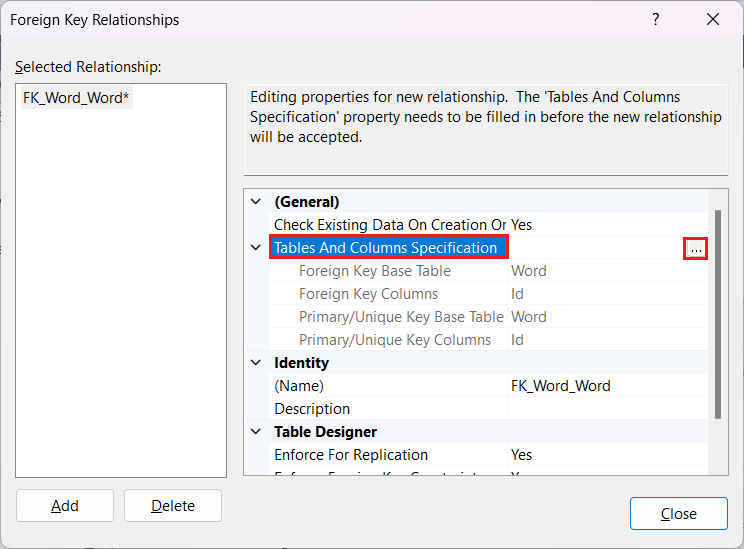Open the Tables And Columns Specification ellipsis button
This screenshot has width=744, height=549.
point(696,249)
